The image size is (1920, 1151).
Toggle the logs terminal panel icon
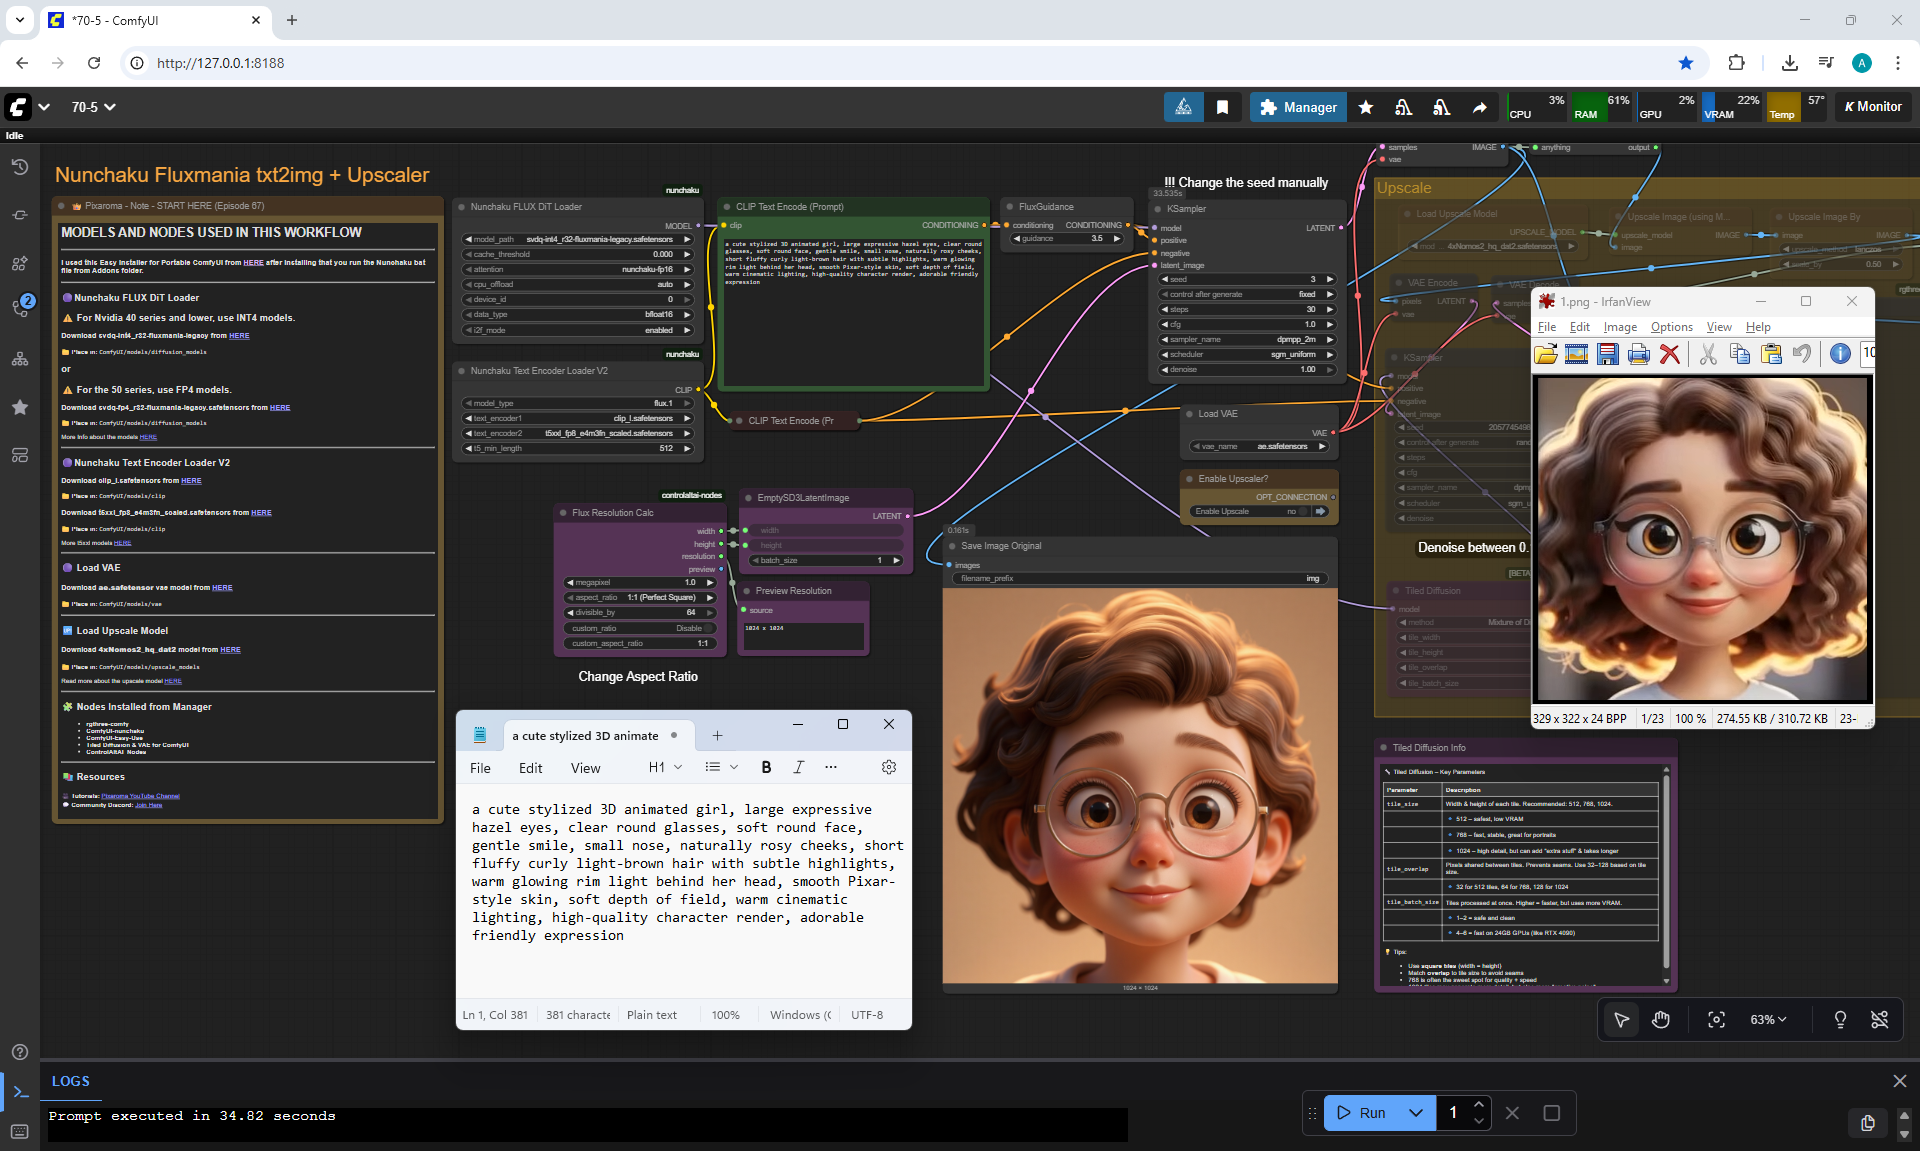tap(20, 1091)
